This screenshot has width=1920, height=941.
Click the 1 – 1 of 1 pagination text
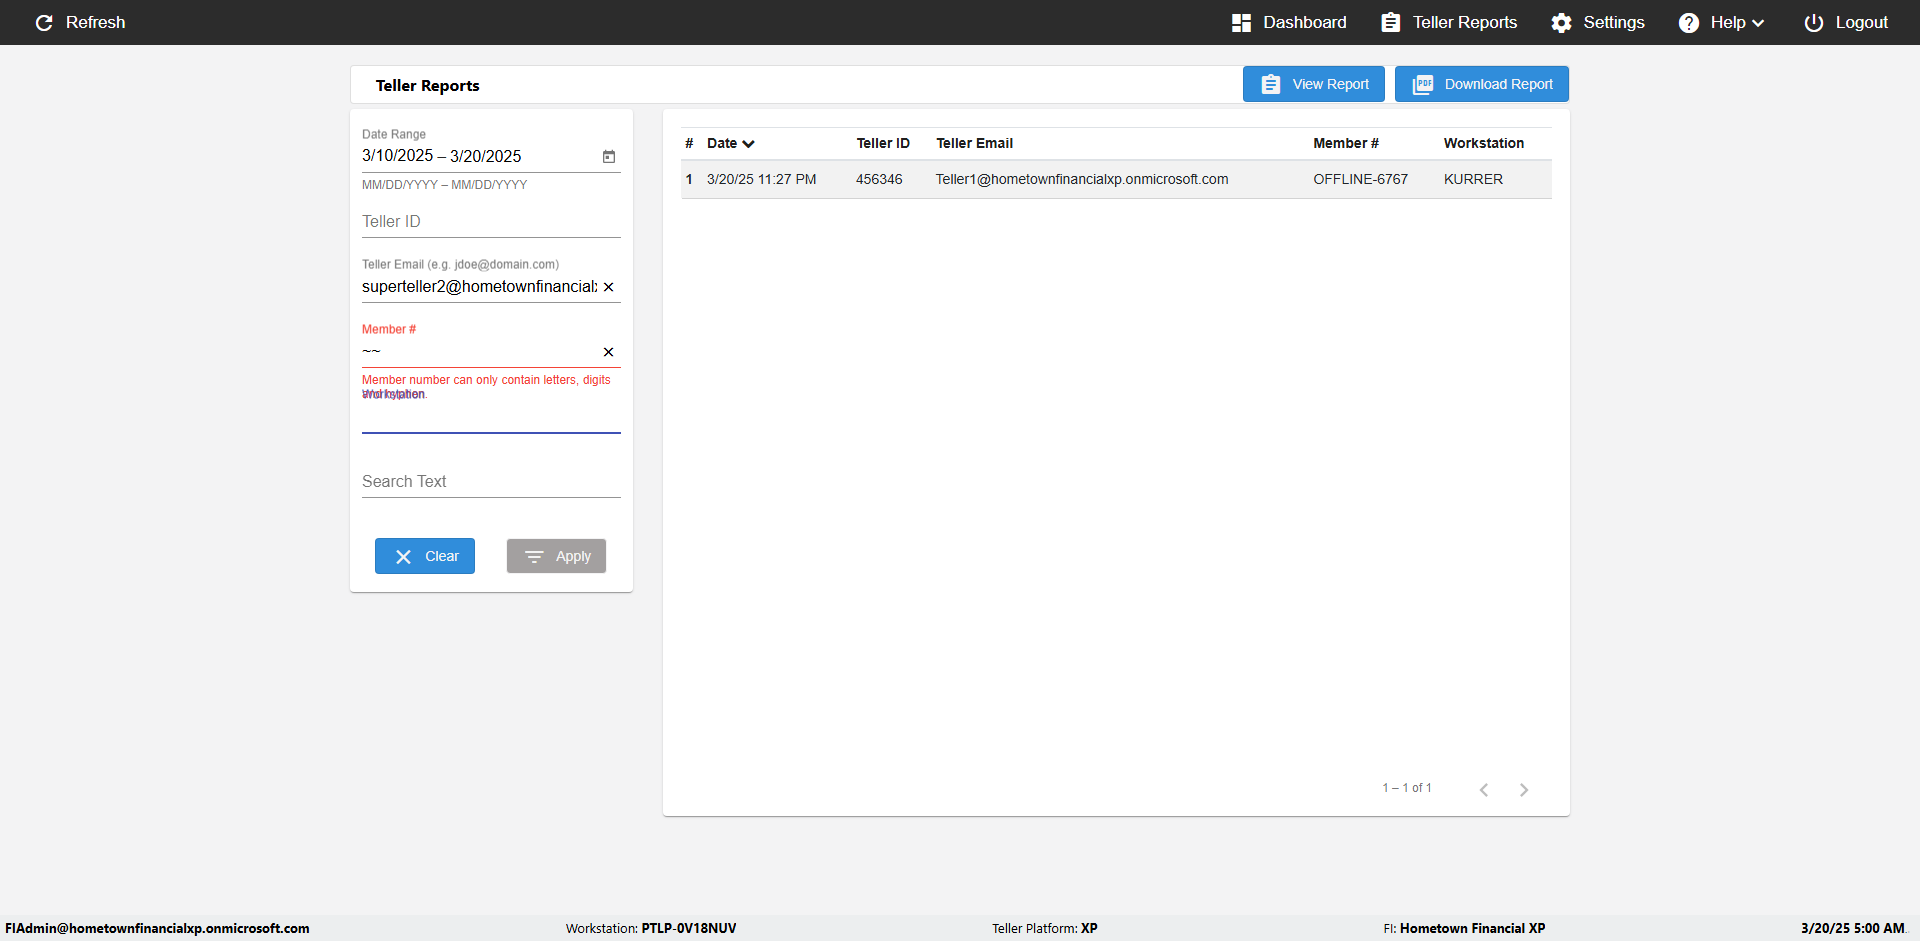coord(1407,788)
